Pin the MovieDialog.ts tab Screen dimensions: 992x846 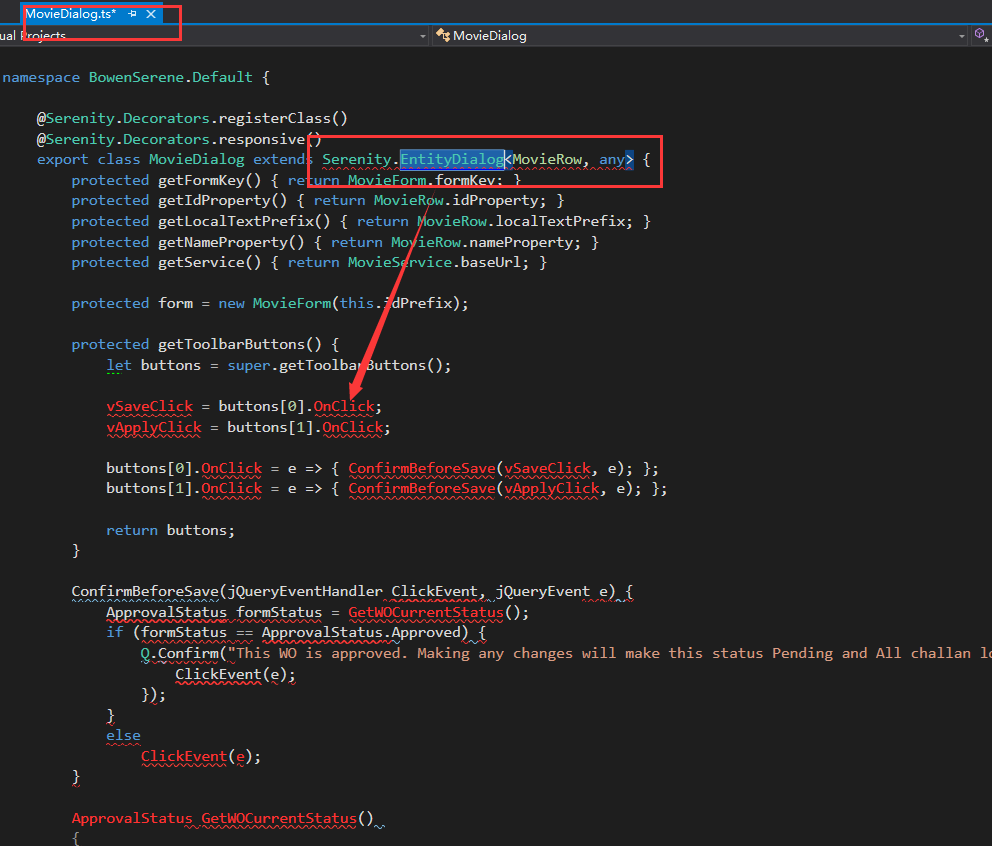click(x=131, y=14)
